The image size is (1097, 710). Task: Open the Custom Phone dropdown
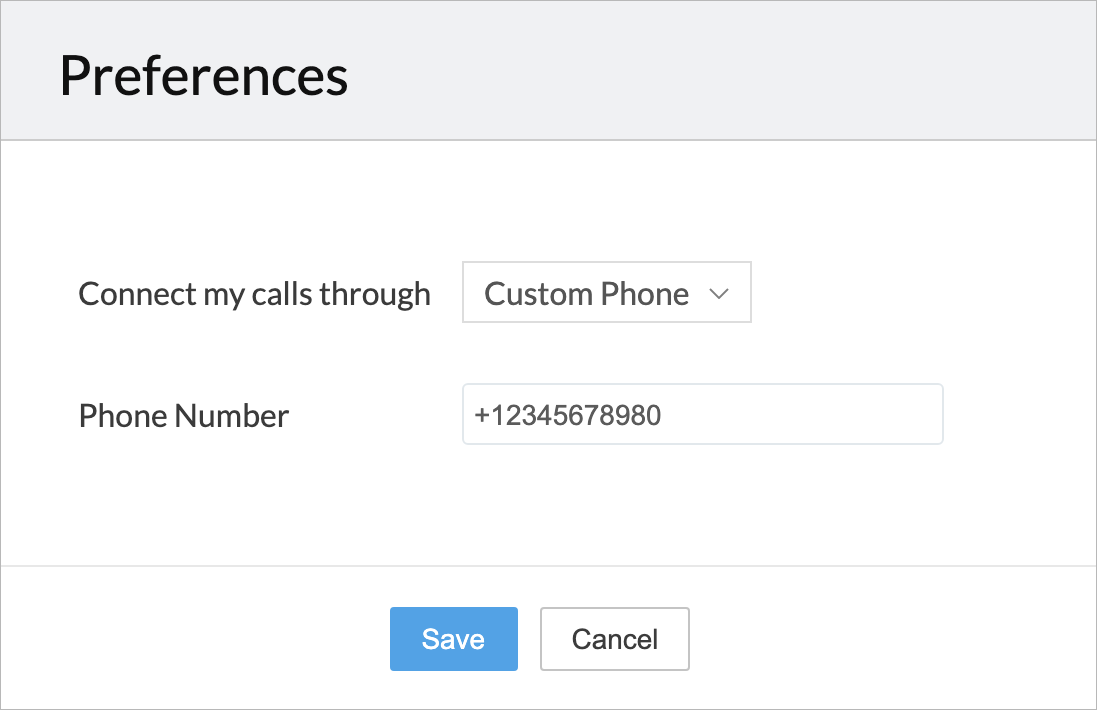pyautogui.click(x=606, y=293)
